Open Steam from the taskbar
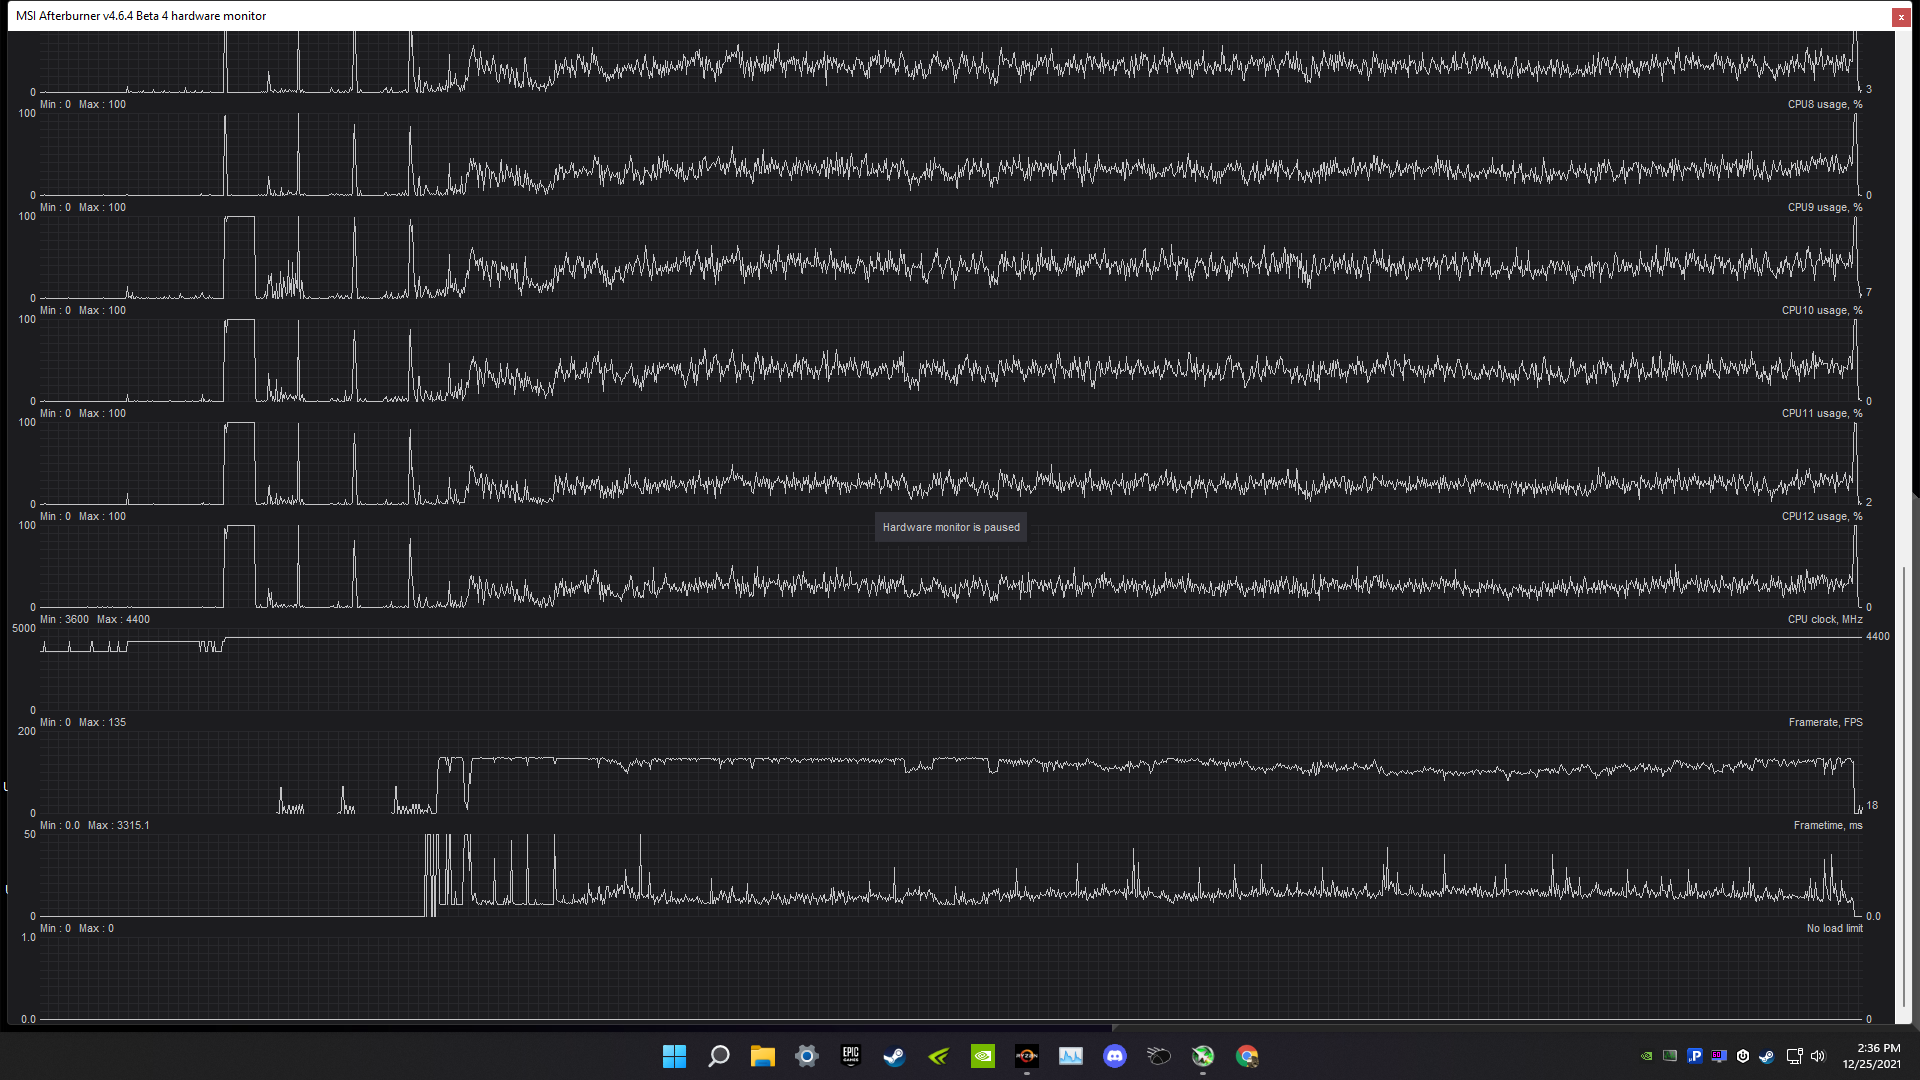1920x1080 pixels. (x=894, y=1056)
